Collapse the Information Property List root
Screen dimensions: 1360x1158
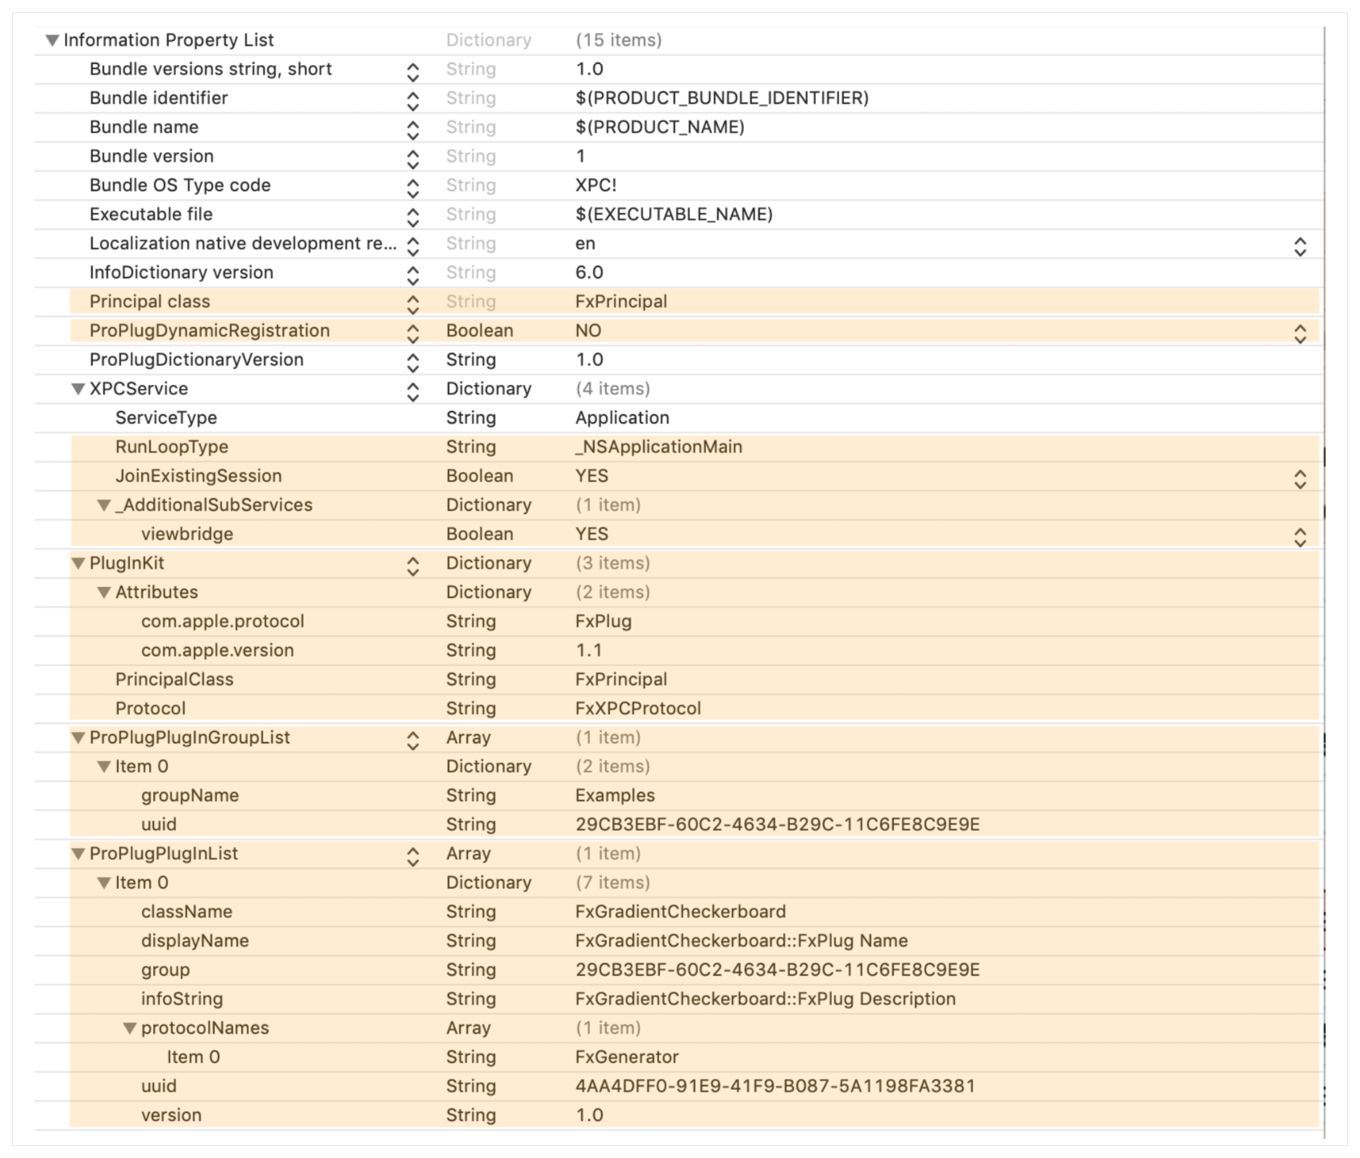pyautogui.click(x=52, y=41)
